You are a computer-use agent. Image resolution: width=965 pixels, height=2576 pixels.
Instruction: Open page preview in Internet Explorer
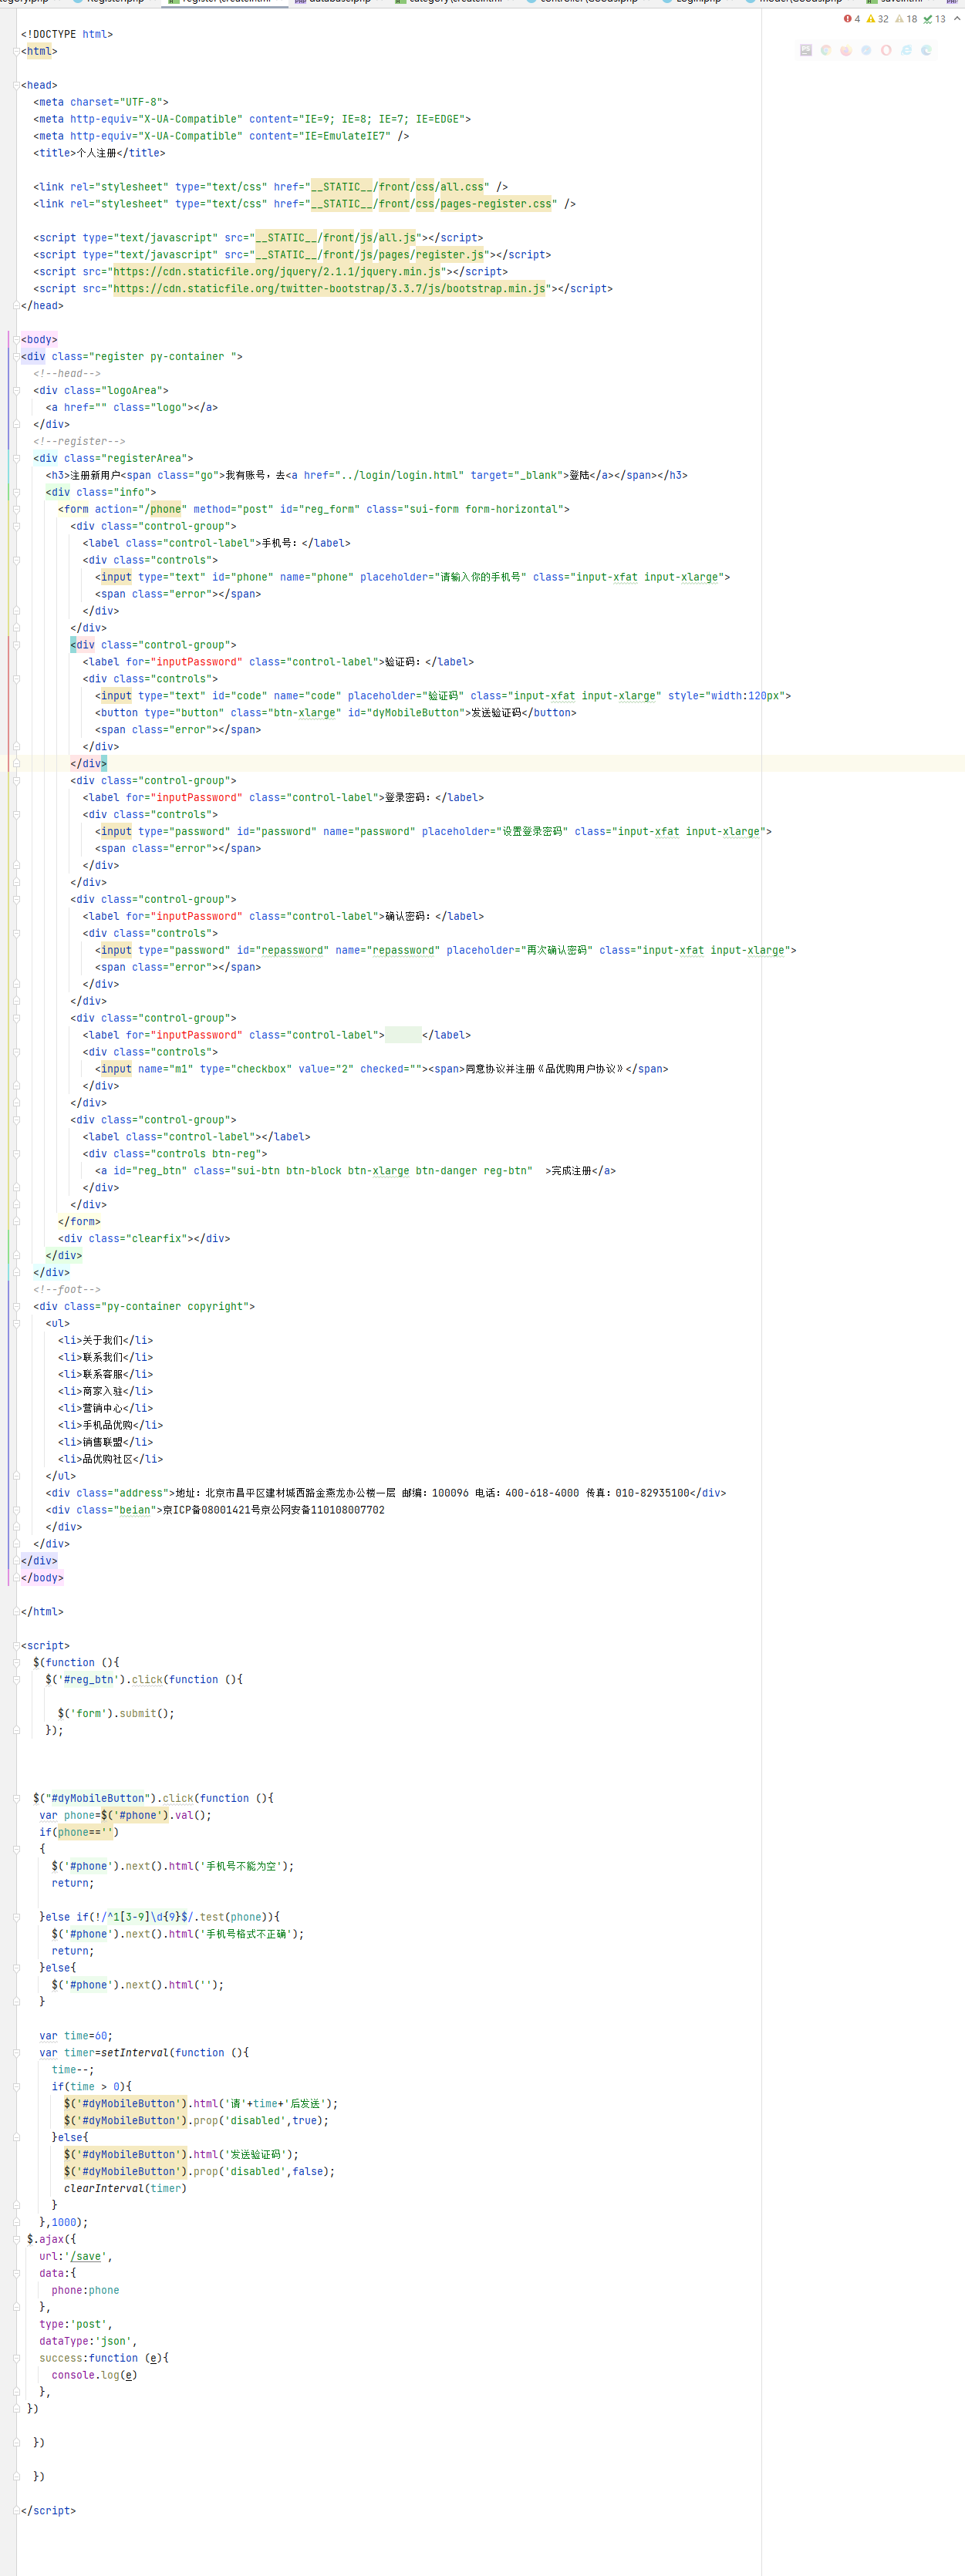click(906, 50)
